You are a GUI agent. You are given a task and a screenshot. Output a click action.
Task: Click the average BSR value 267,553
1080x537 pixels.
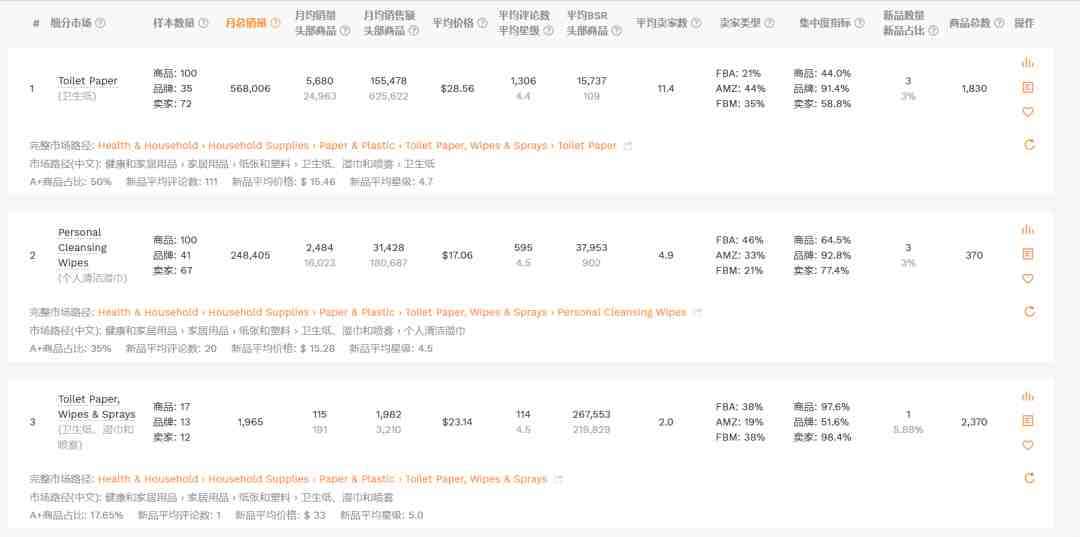tap(590, 414)
